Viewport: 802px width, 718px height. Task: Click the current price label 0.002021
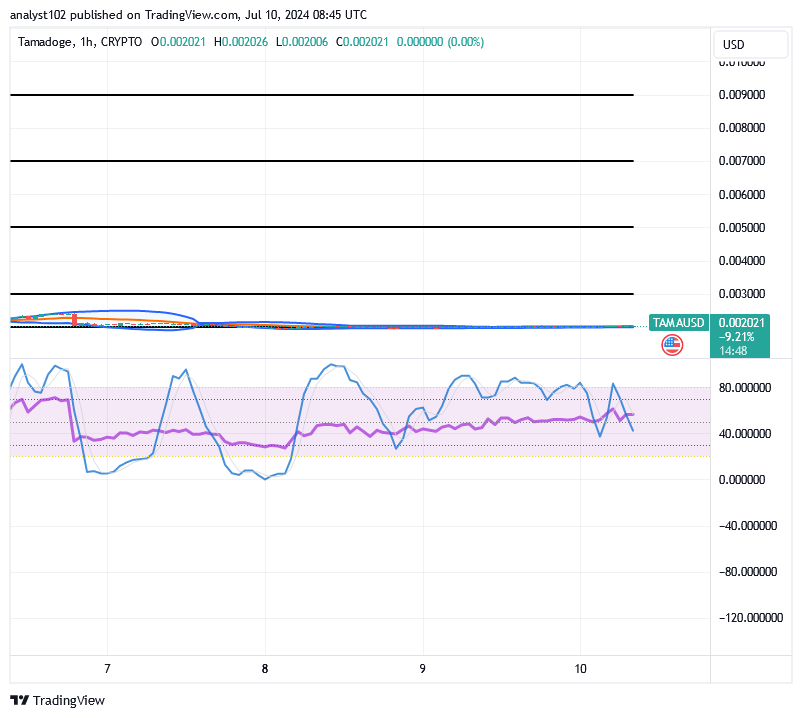coord(741,323)
